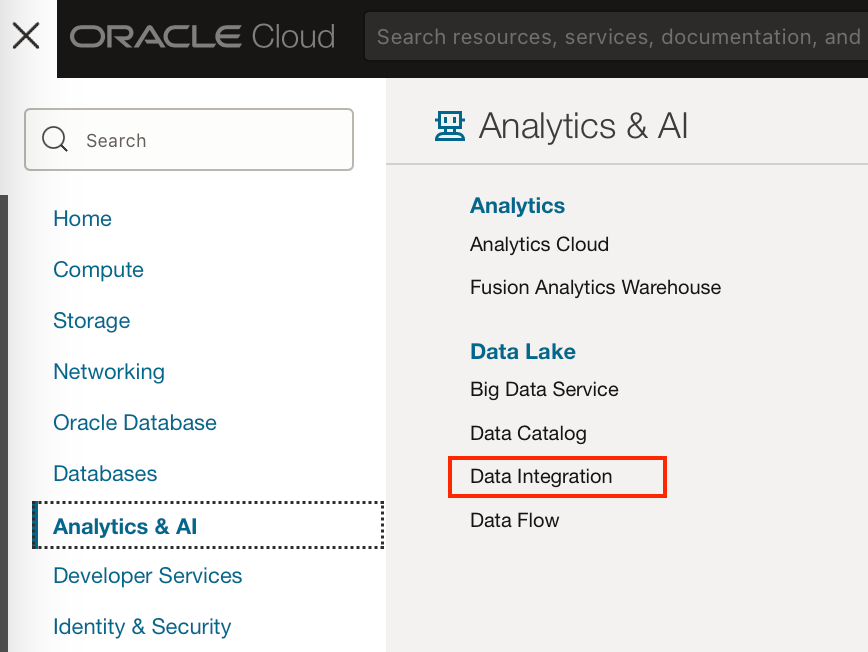
Task: Open the Developer Services section
Action: coord(147,576)
